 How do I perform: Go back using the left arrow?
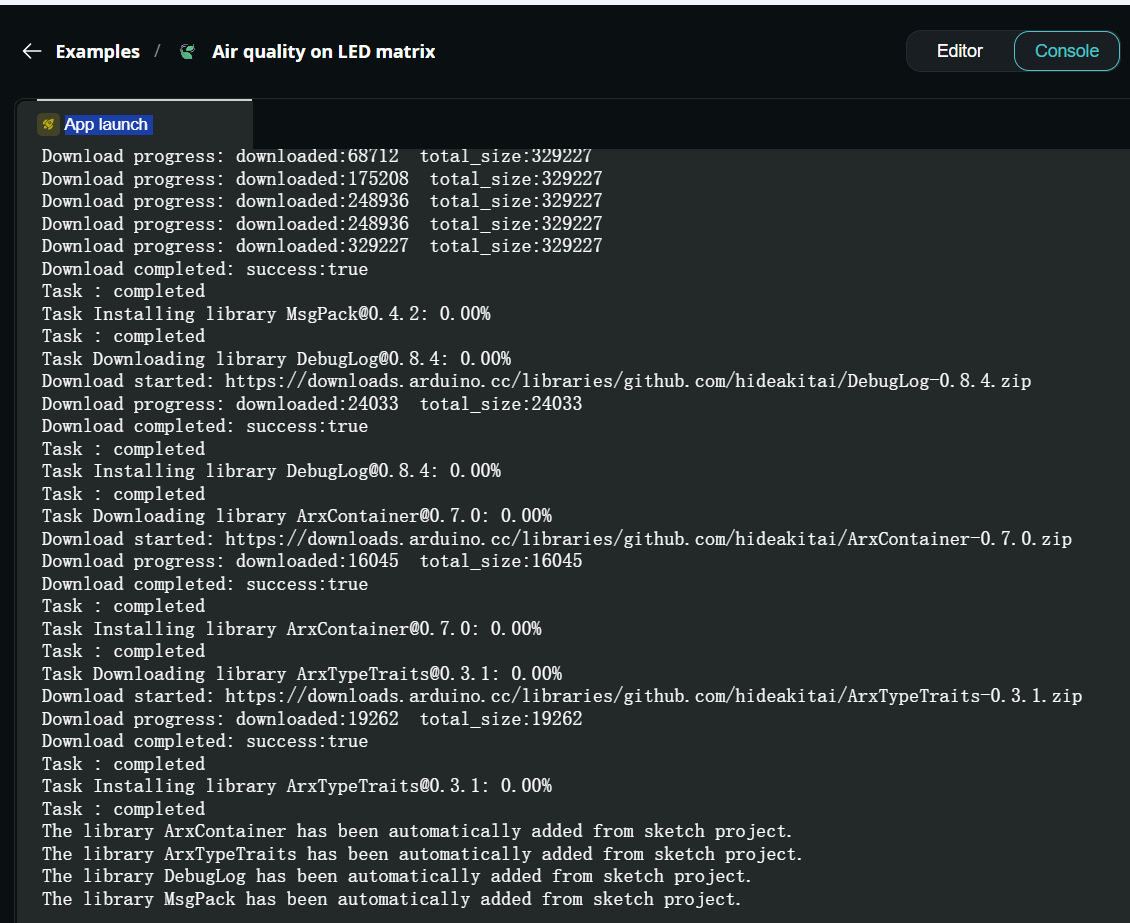tap(32, 51)
